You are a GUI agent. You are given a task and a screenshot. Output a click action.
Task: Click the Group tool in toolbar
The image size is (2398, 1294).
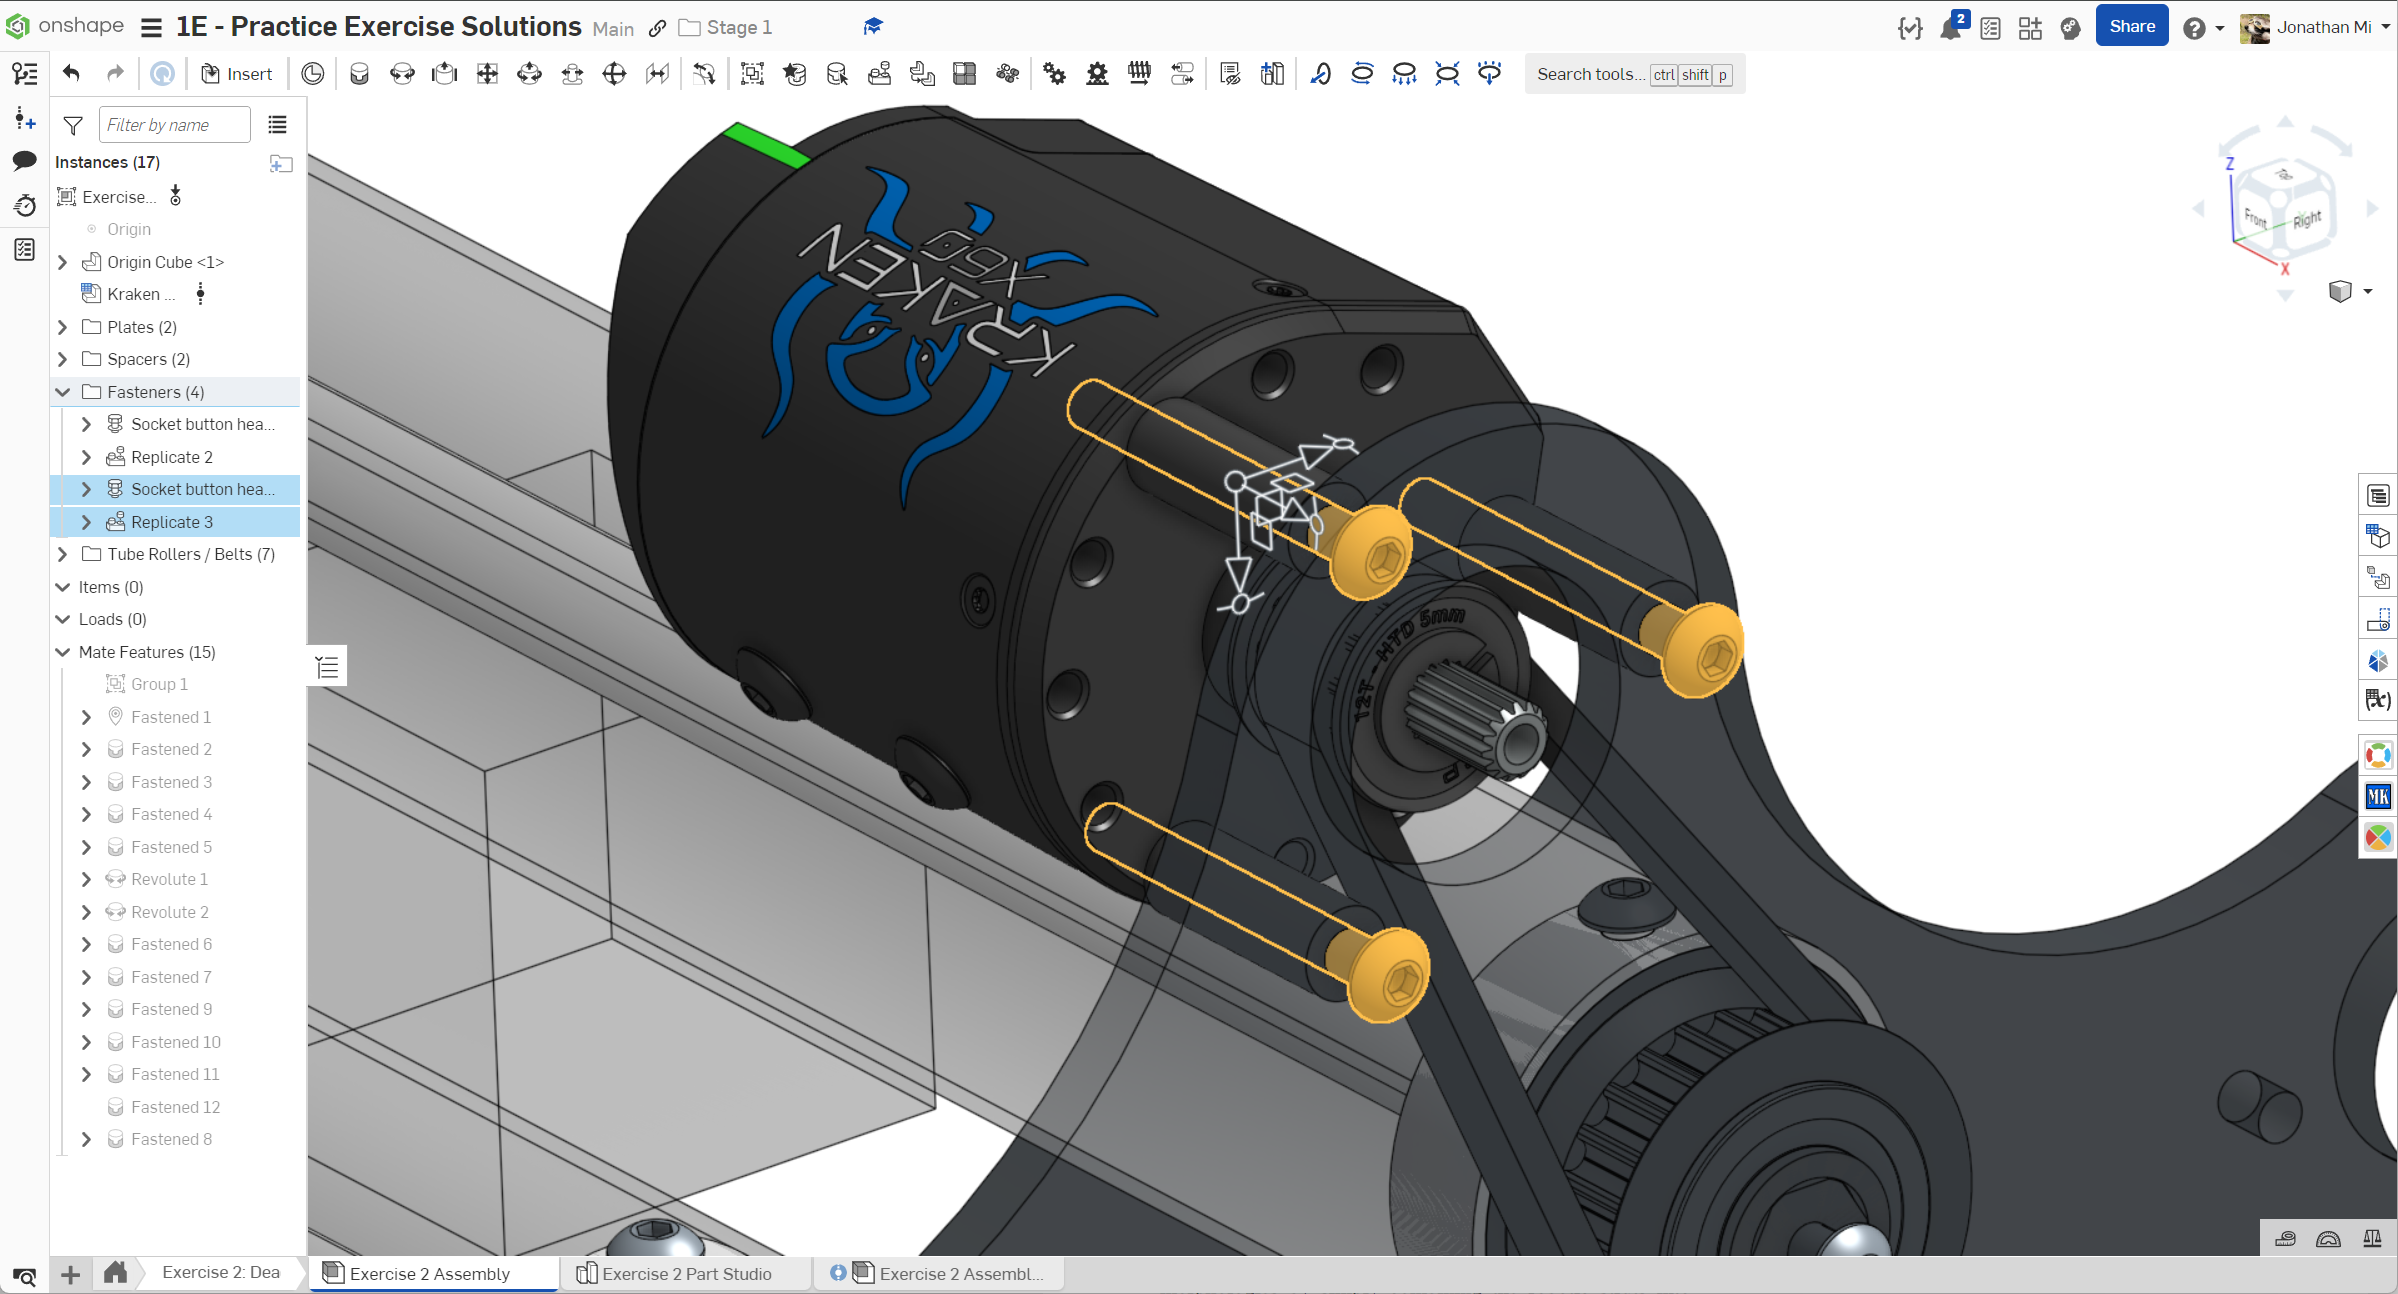pos(752,74)
